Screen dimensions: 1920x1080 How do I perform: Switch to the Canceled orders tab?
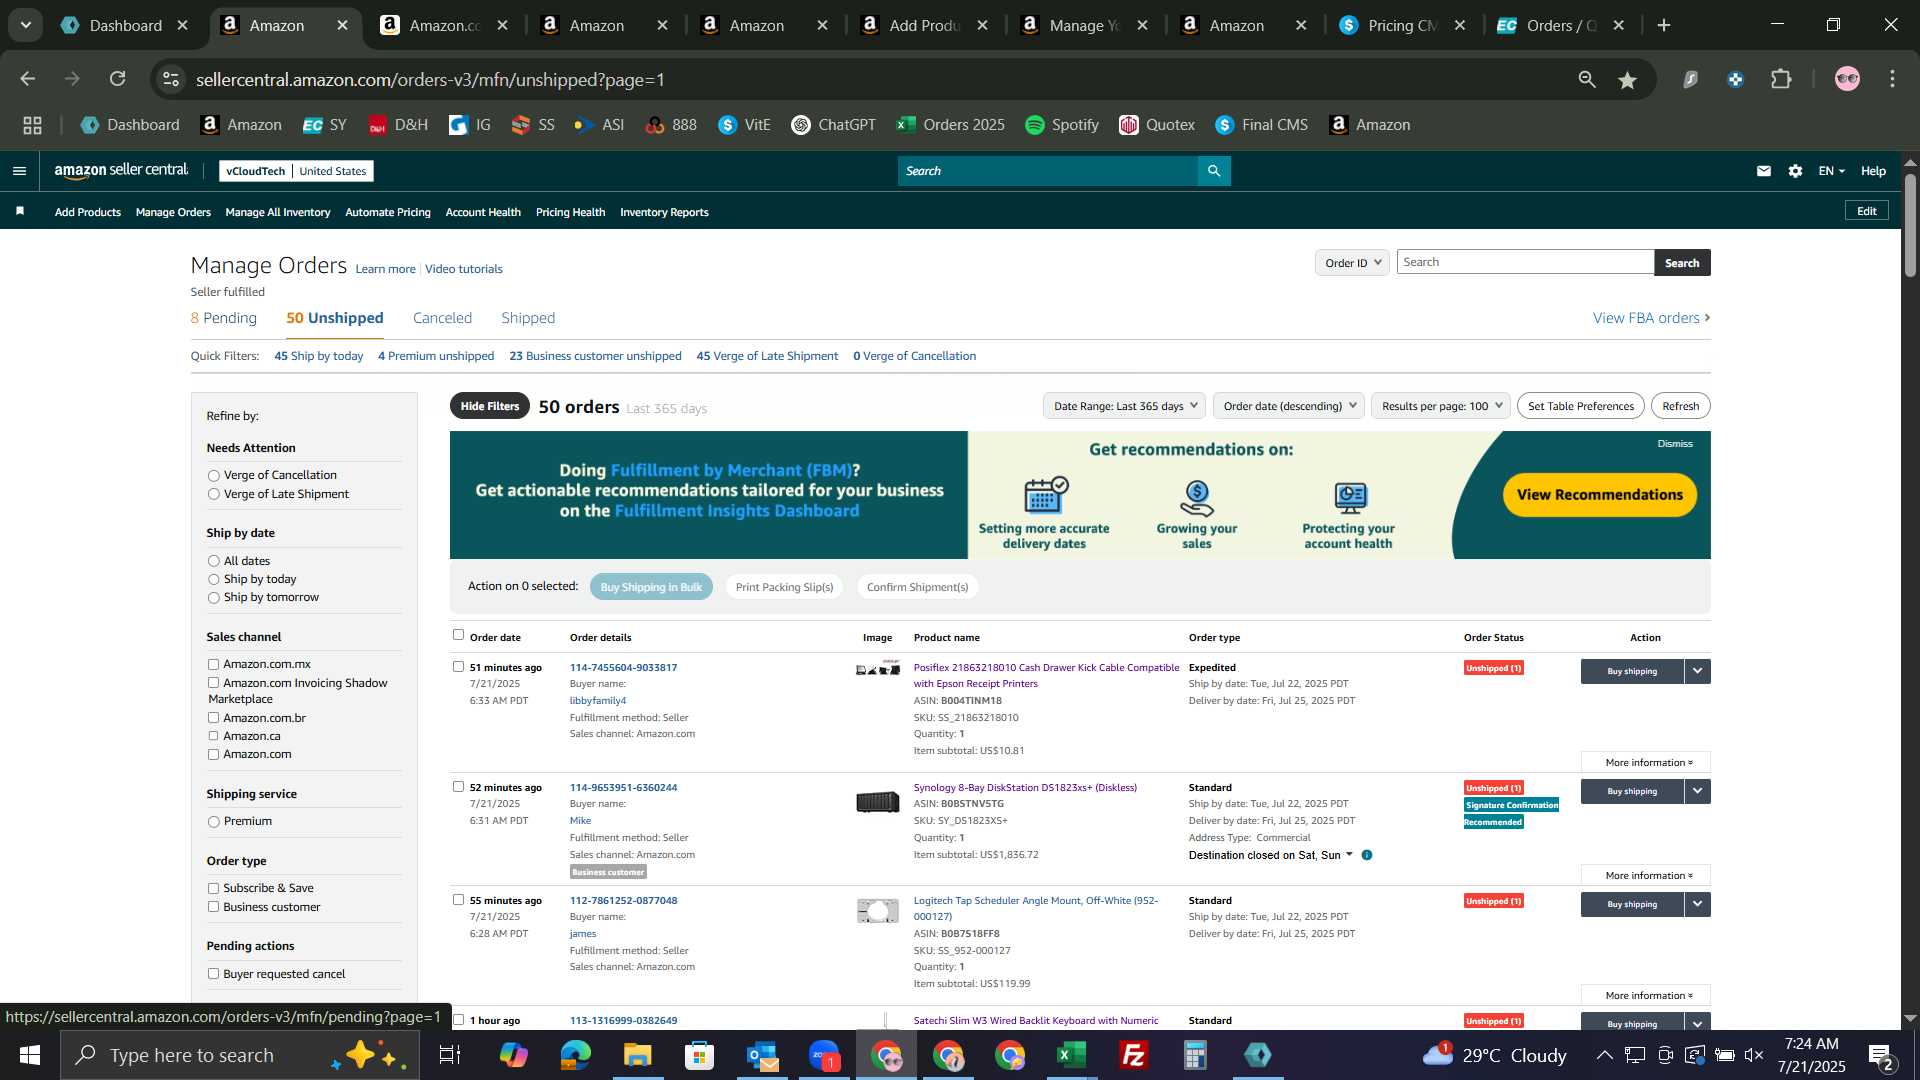[x=442, y=318]
